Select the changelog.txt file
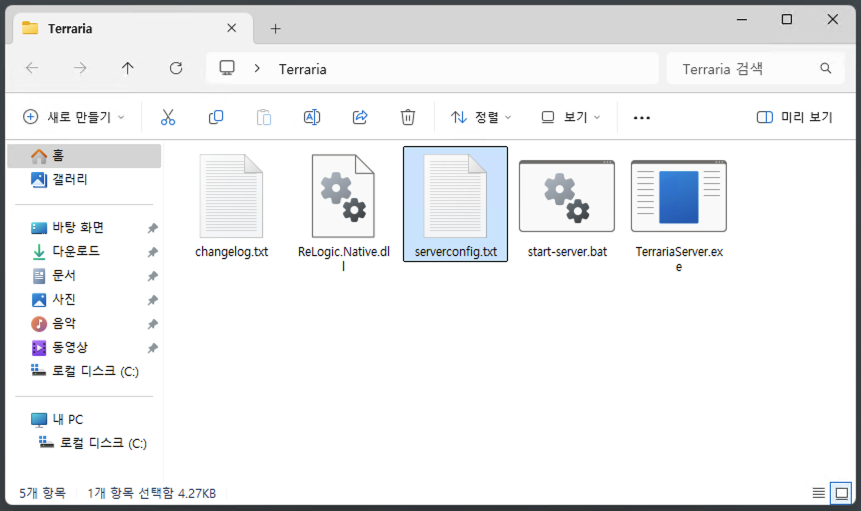This screenshot has width=861, height=511. 232,205
